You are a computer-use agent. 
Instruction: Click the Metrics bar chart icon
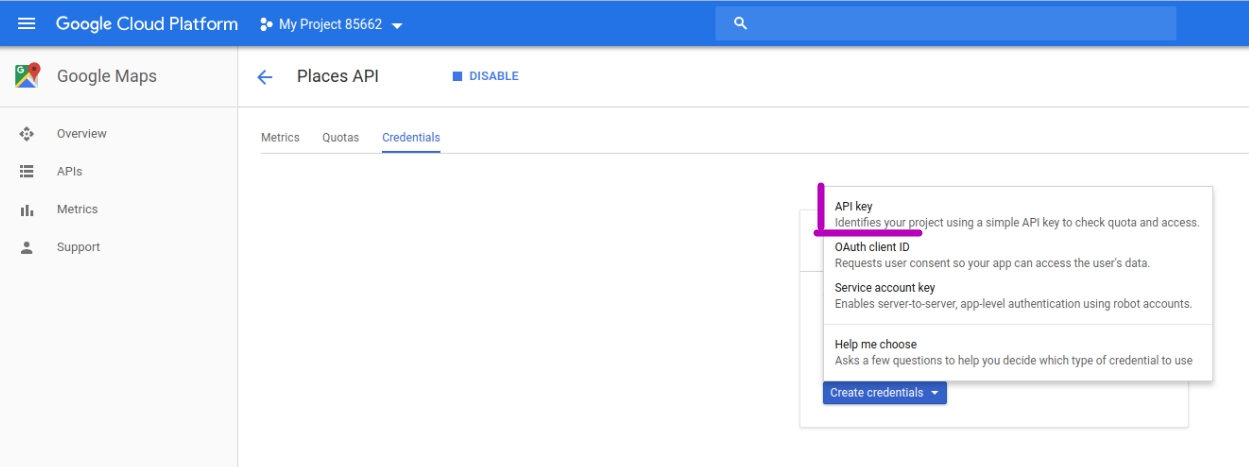pos(27,210)
